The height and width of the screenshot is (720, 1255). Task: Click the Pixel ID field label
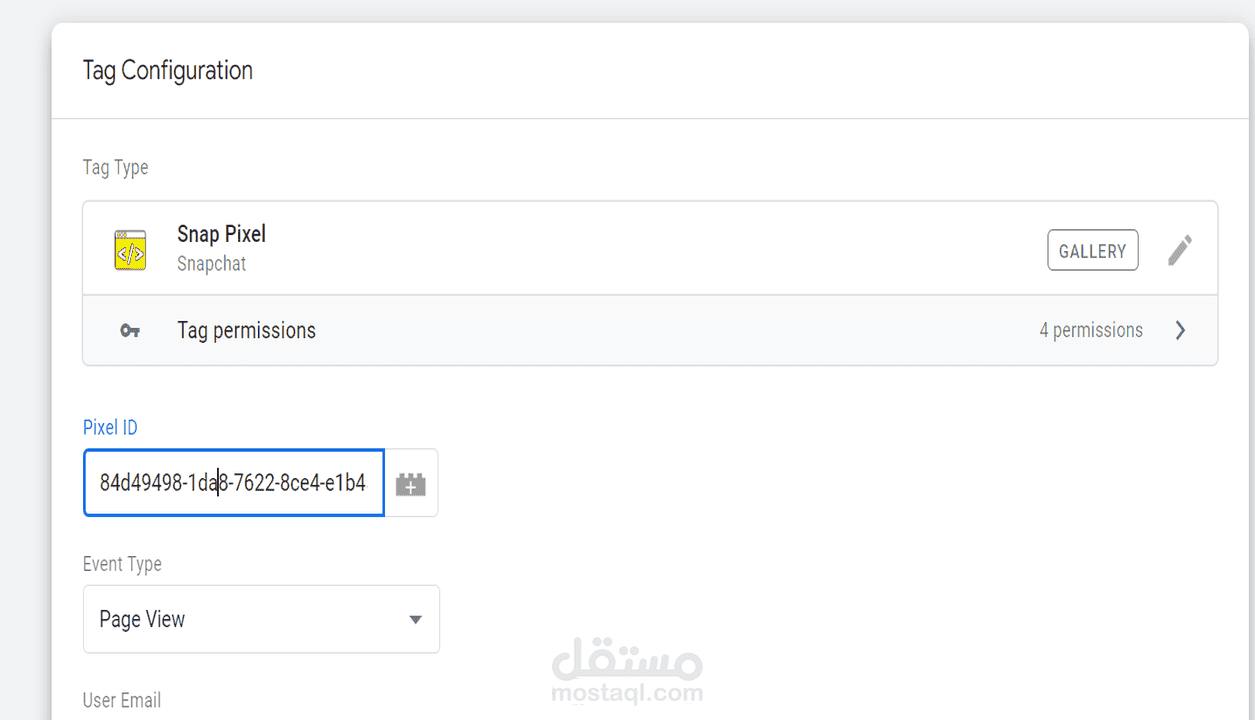point(110,428)
